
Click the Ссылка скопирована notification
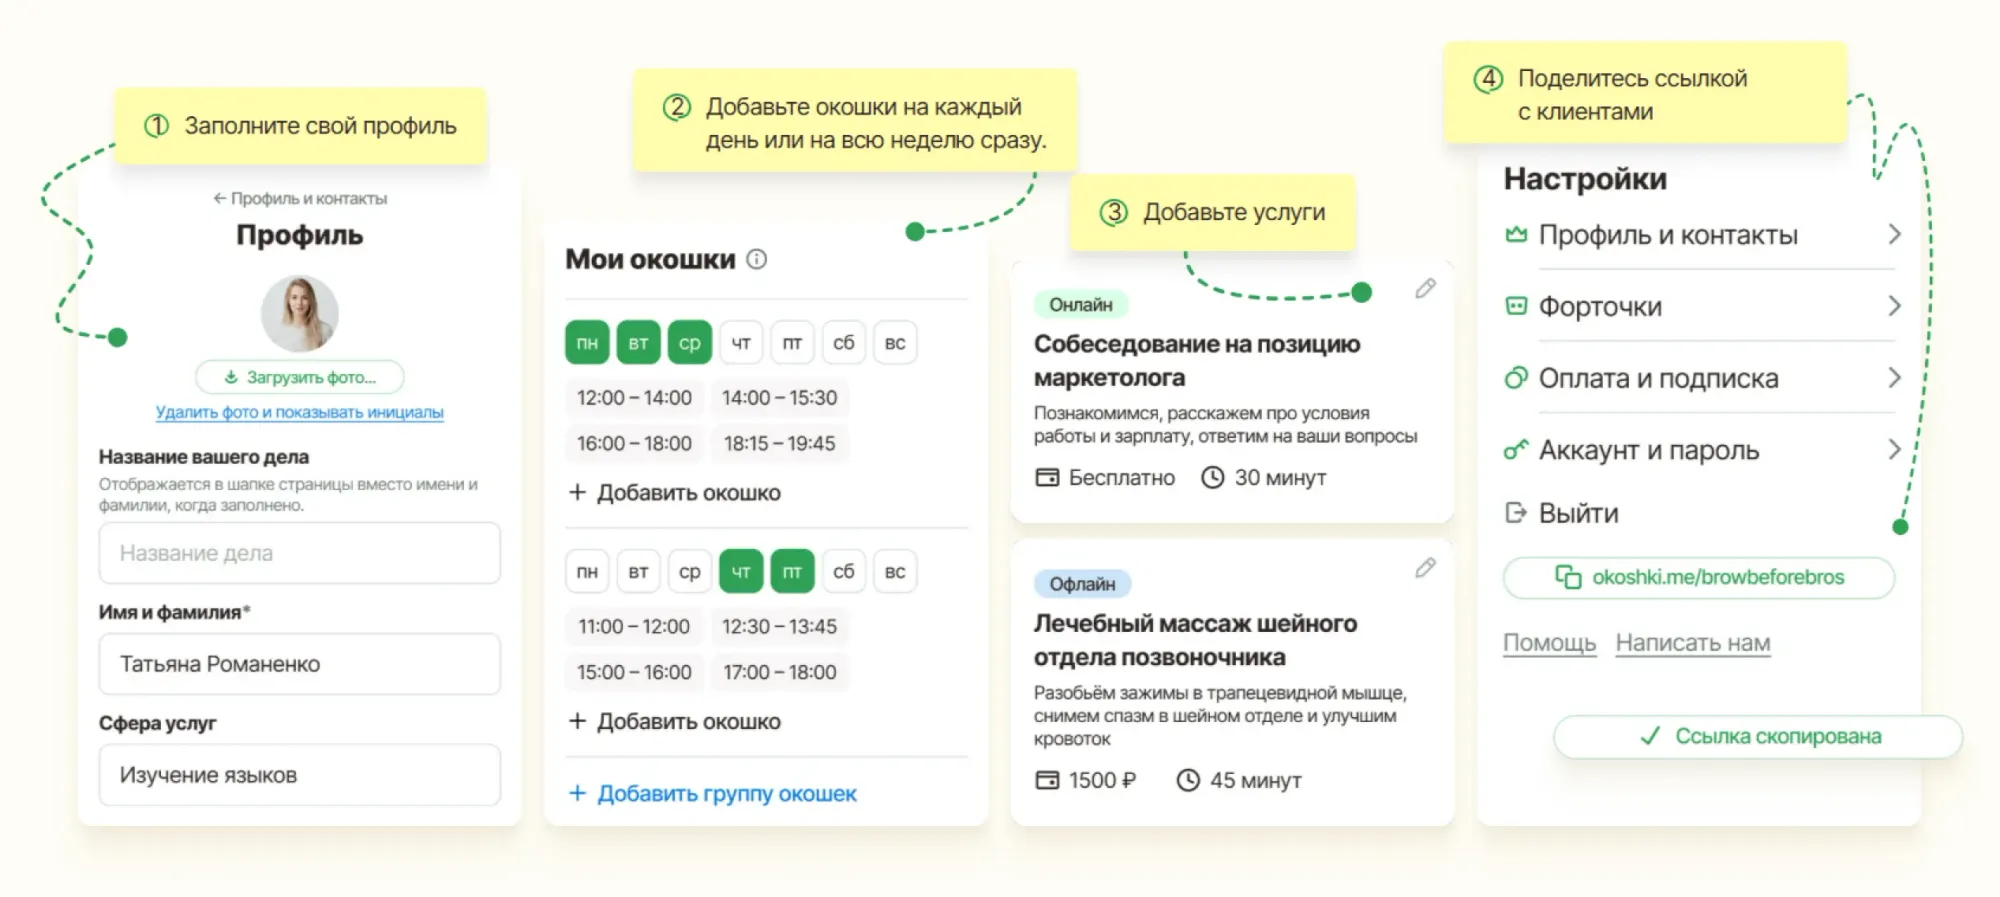click(1758, 736)
